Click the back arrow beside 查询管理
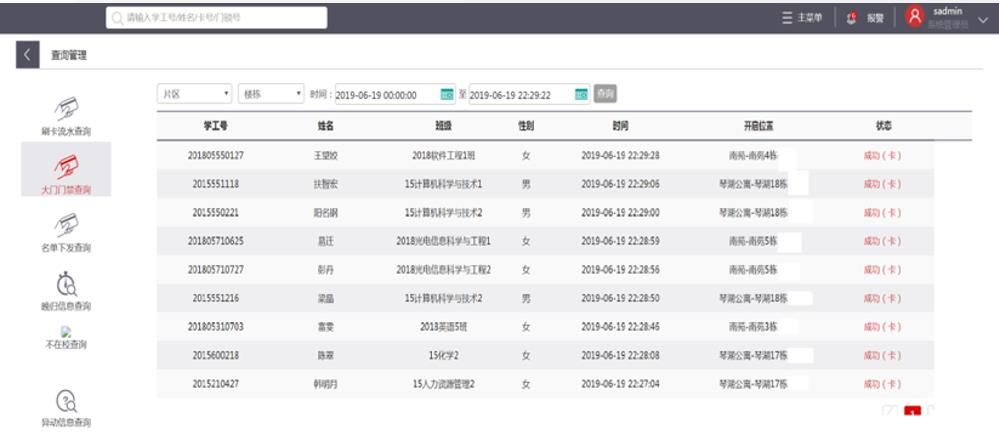 (x=27, y=55)
